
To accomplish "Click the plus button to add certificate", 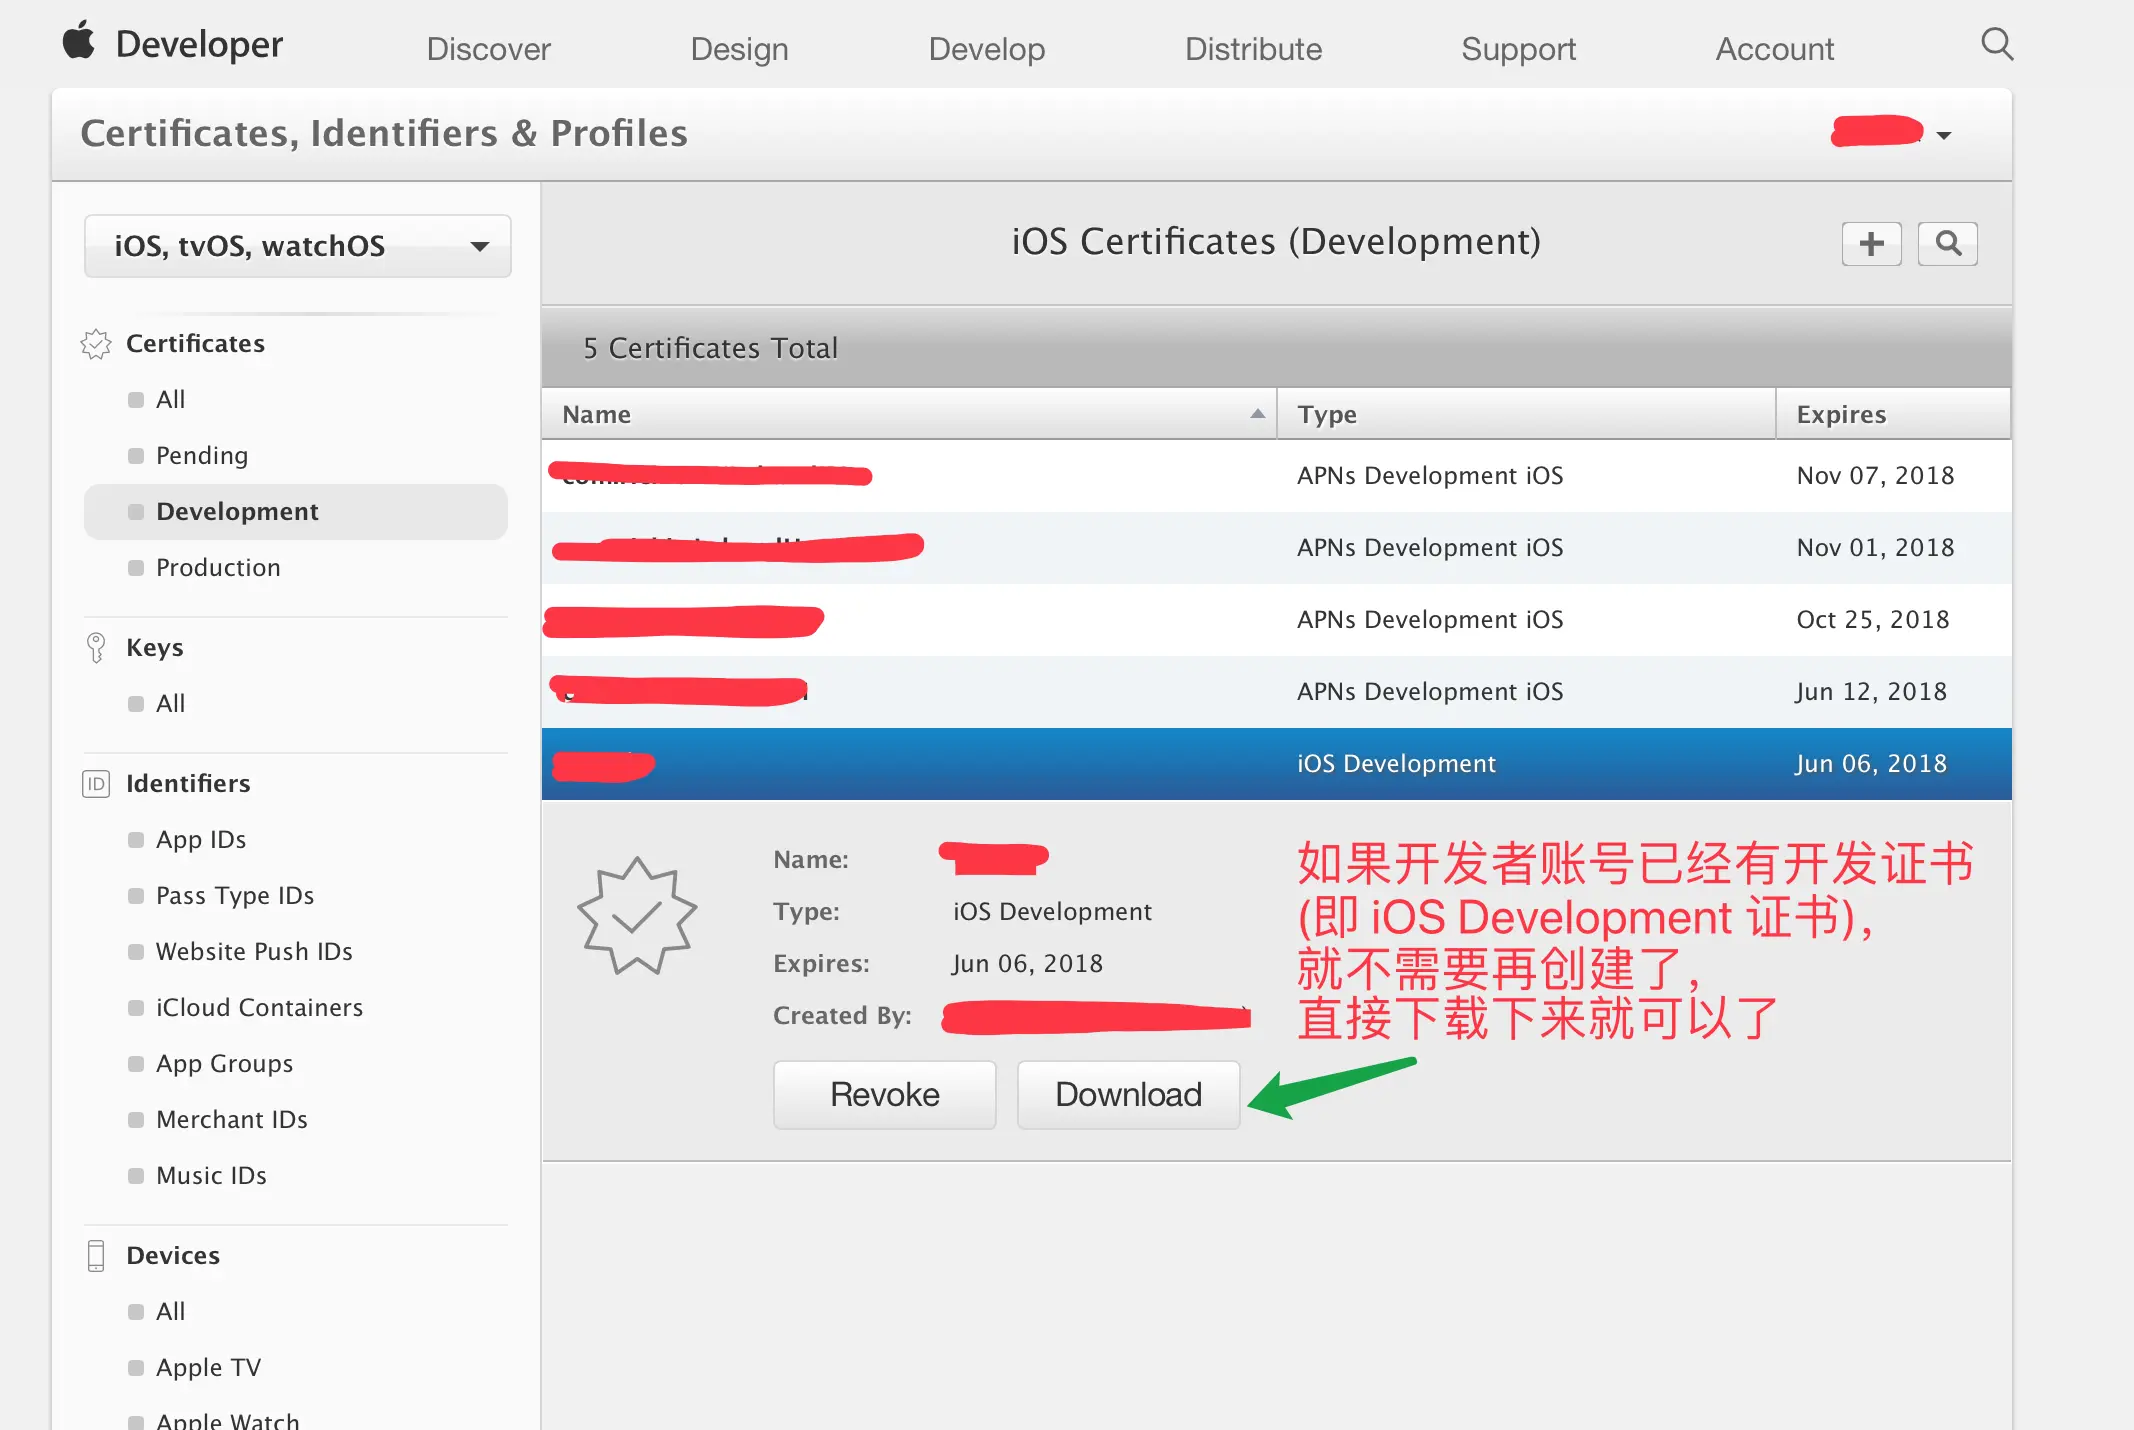I will tap(1871, 243).
